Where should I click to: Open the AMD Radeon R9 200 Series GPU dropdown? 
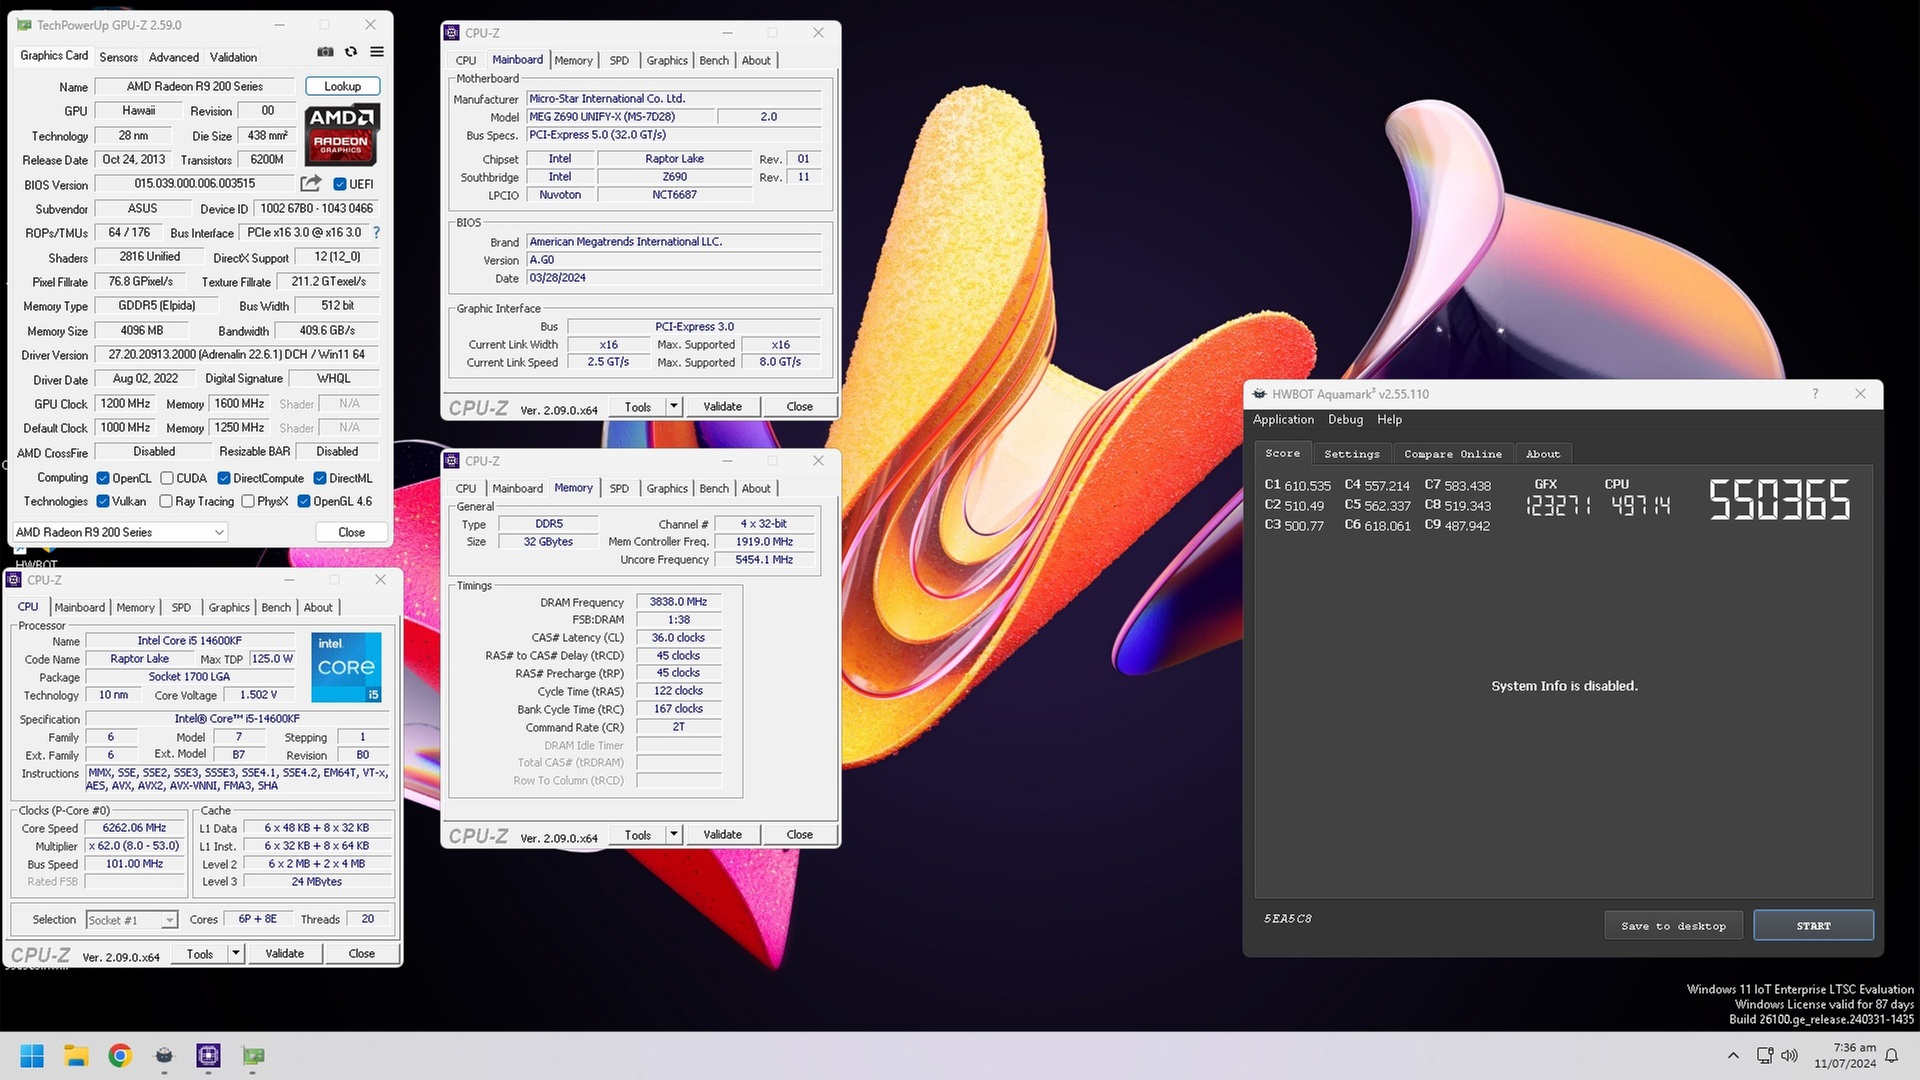pyautogui.click(x=119, y=532)
